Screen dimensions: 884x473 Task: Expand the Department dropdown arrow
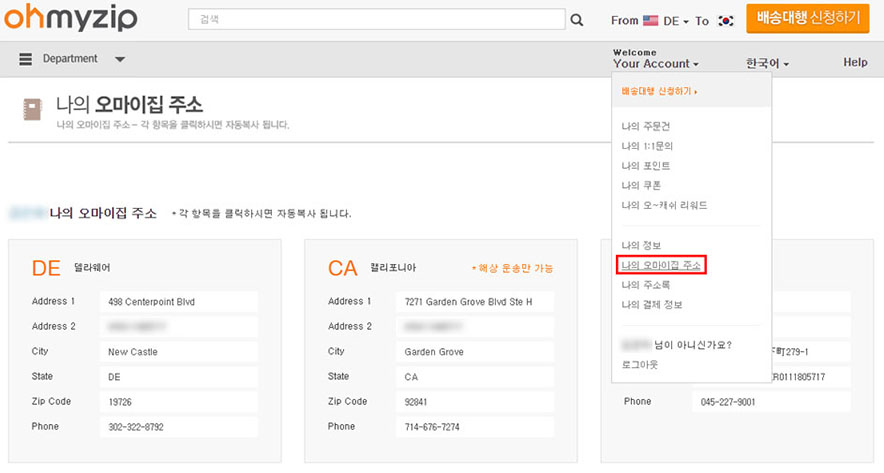120,59
